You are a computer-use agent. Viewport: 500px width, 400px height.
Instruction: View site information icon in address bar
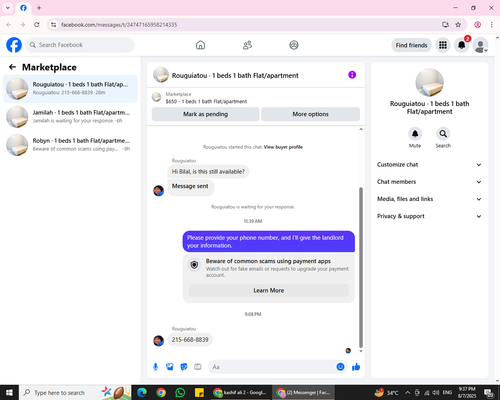click(53, 25)
